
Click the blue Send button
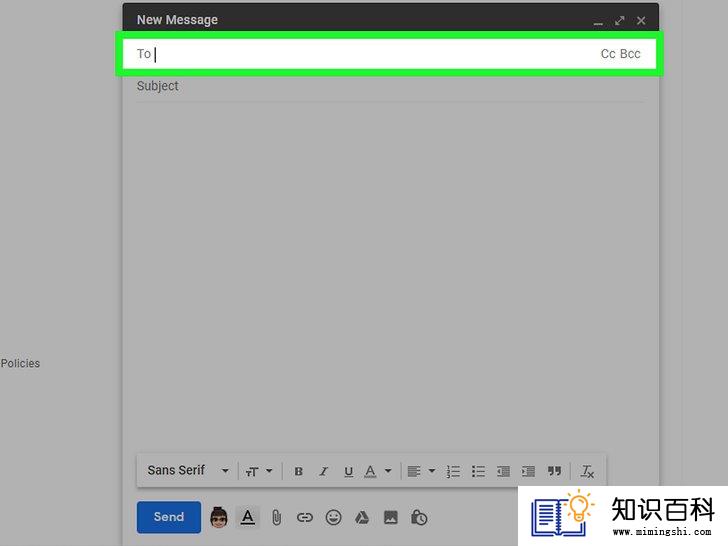tap(169, 517)
